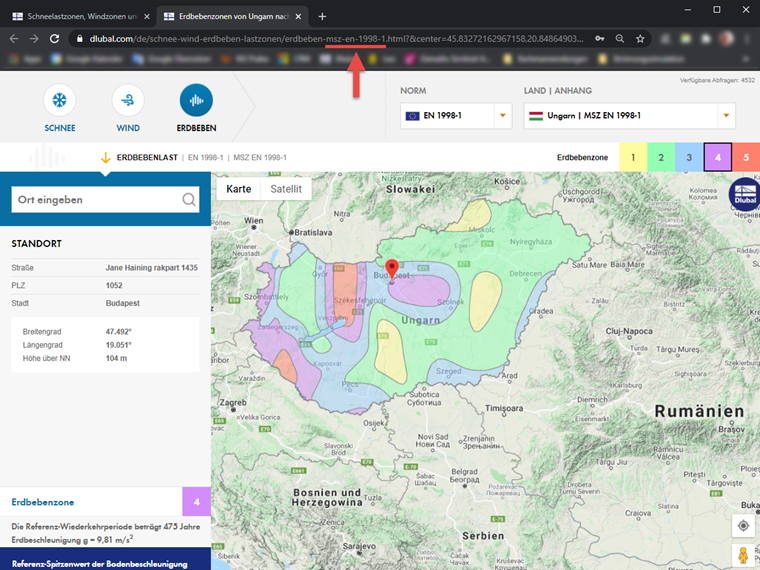Click Verfügbare Abfragen: 4532 text
Screen dimensions: 760x570
[717, 80]
